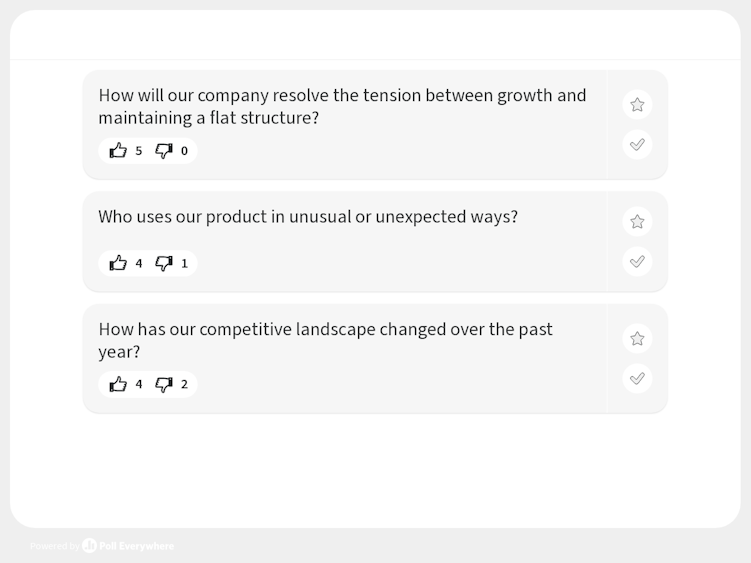Image resolution: width=751 pixels, height=563 pixels.
Task: Click the 'Powered by' footer text
Action: click(55, 546)
